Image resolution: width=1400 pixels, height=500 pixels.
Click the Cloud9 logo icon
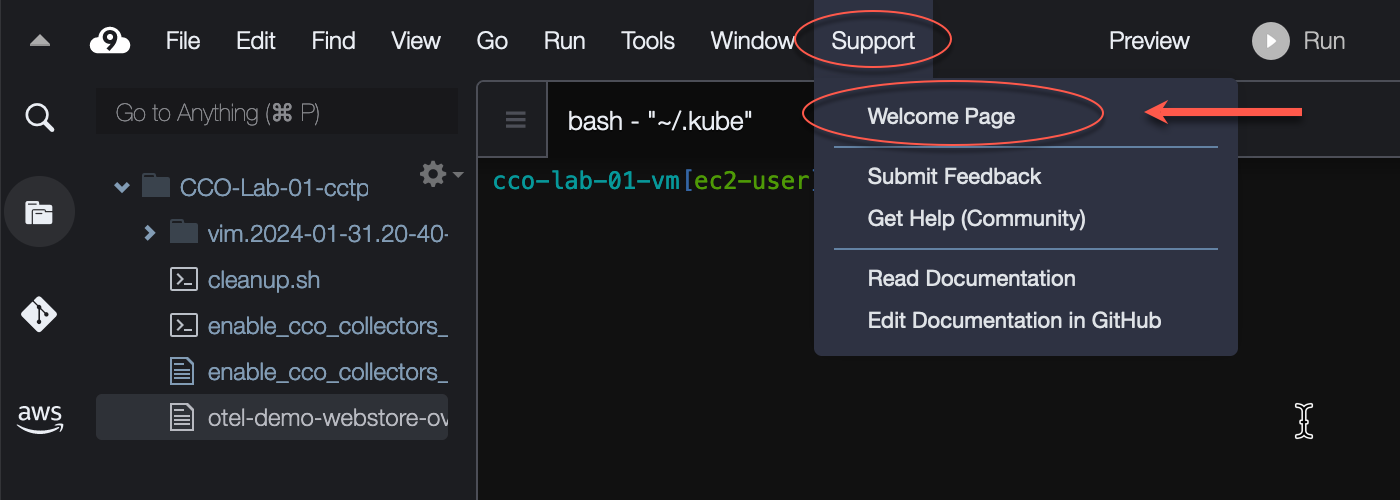pyautogui.click(x=110, y=41)
